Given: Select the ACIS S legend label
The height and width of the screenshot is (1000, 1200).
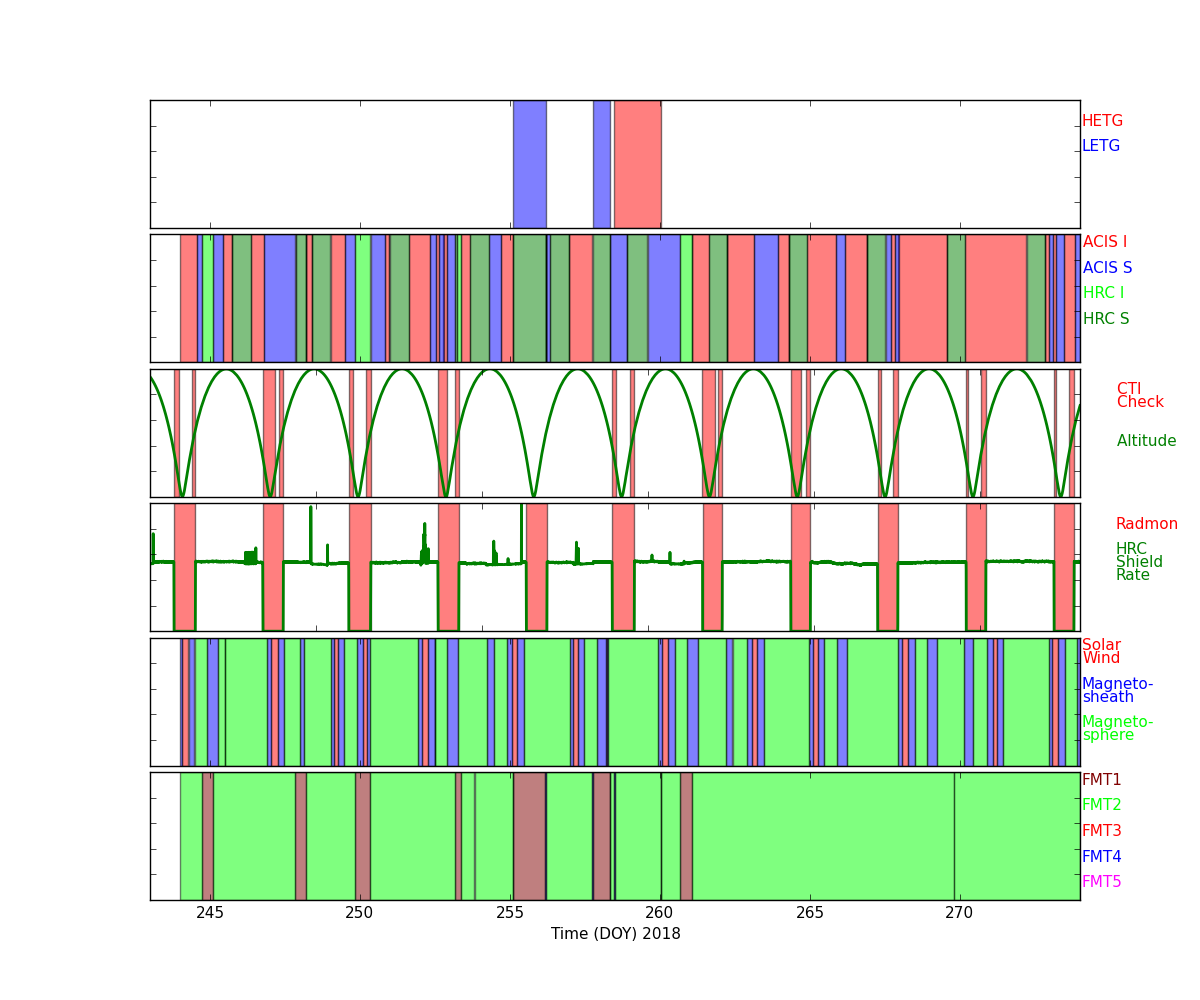Looking at the screenshot, I should pyautogui.click(x=1107, y=268).
